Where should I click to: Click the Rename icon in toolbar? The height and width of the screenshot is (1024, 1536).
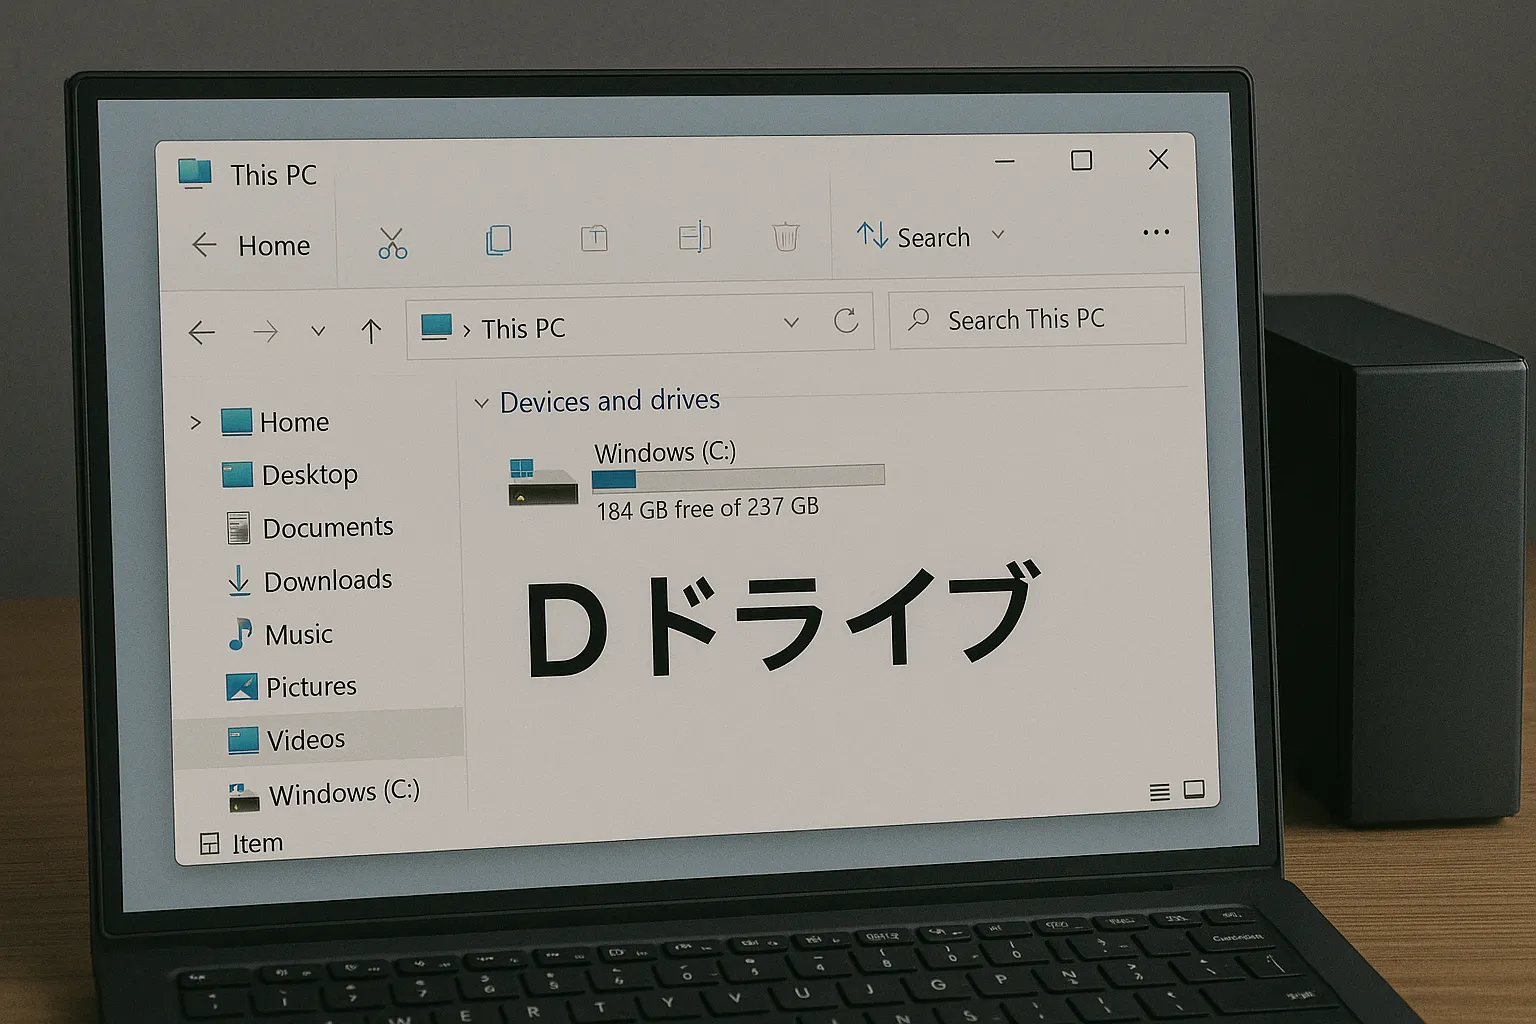click(x=694, y=237)
